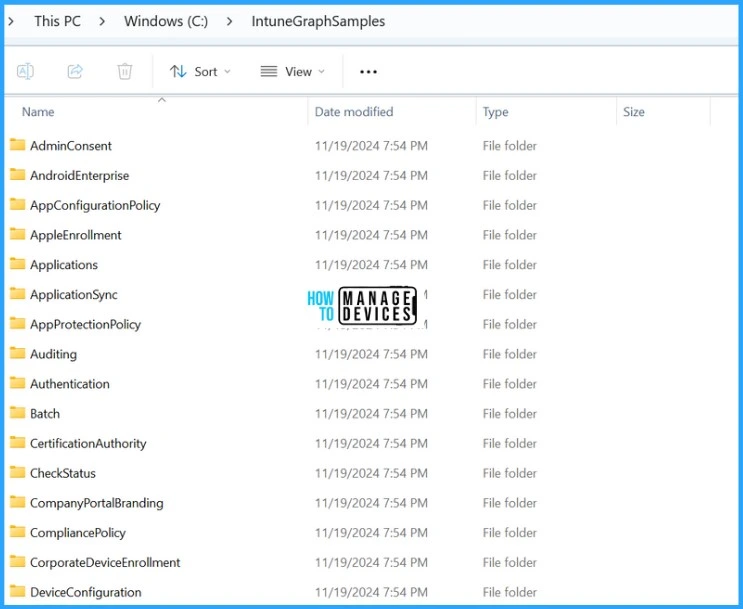Select the DeviceConfiguration folder name
The image size is (743, 609).
(x=86, y=592)
